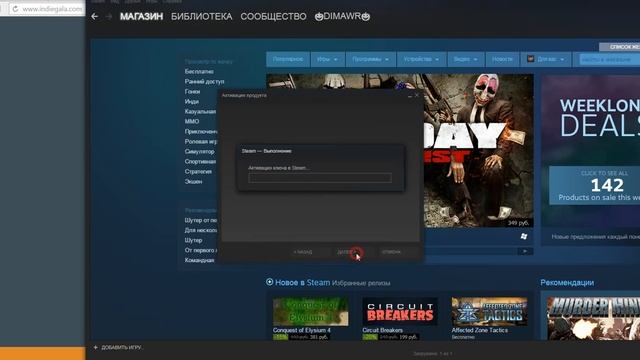Click the Affected Zone Tactics title text

[480, 330]
